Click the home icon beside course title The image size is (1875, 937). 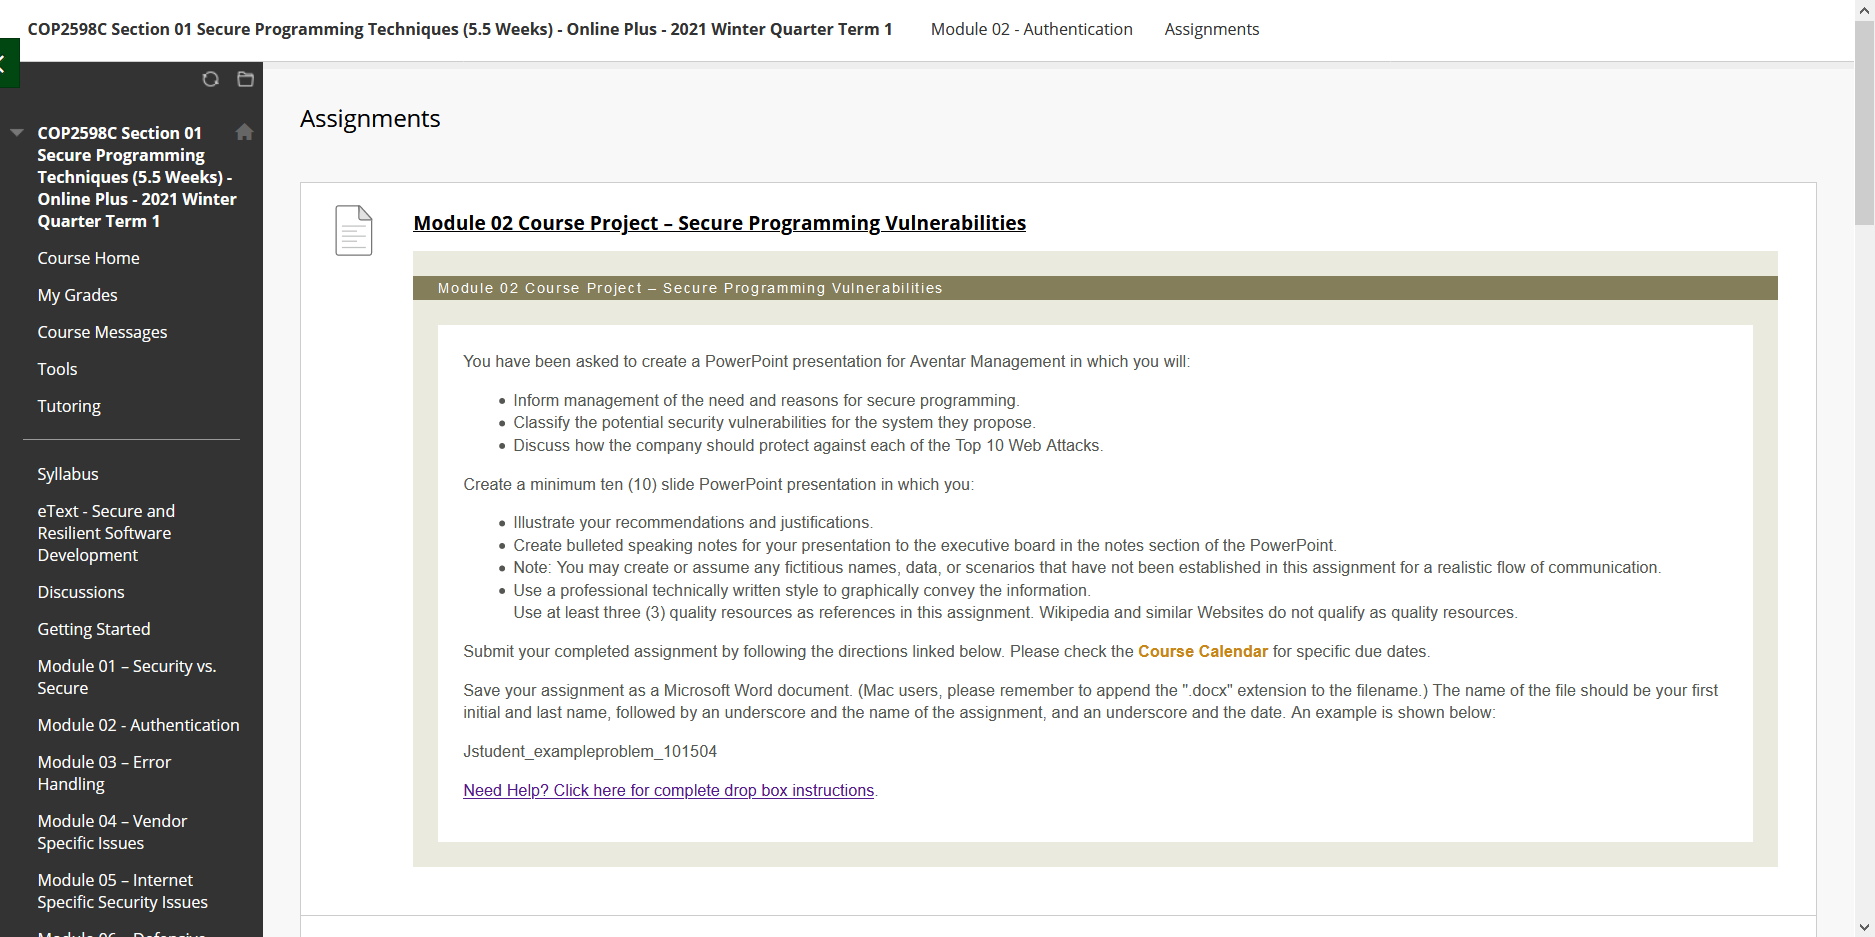tap(244, 132)
